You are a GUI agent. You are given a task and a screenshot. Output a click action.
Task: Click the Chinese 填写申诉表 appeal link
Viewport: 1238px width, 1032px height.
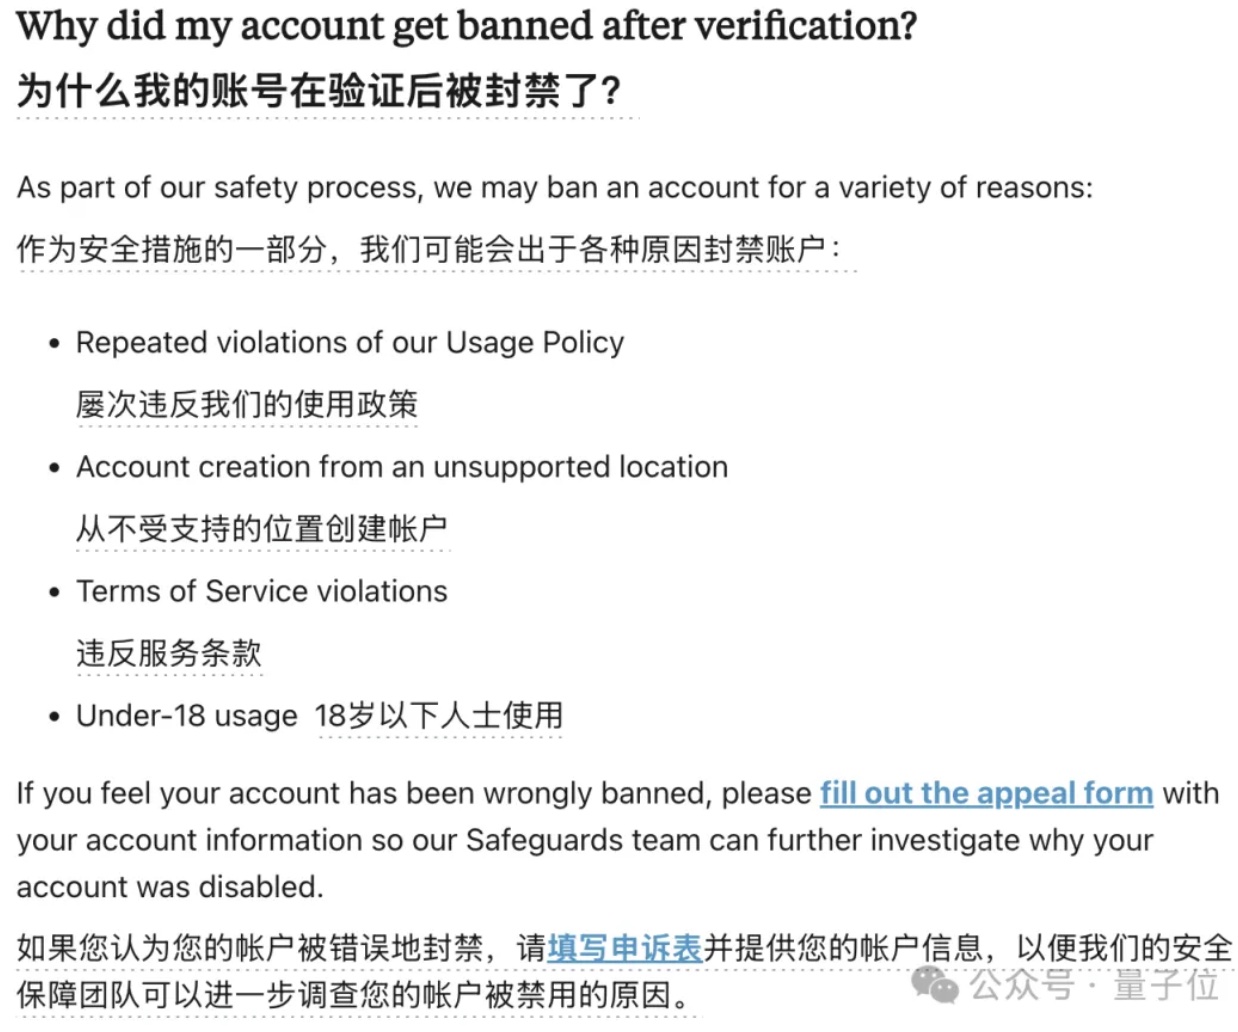[x=625, y=947]
